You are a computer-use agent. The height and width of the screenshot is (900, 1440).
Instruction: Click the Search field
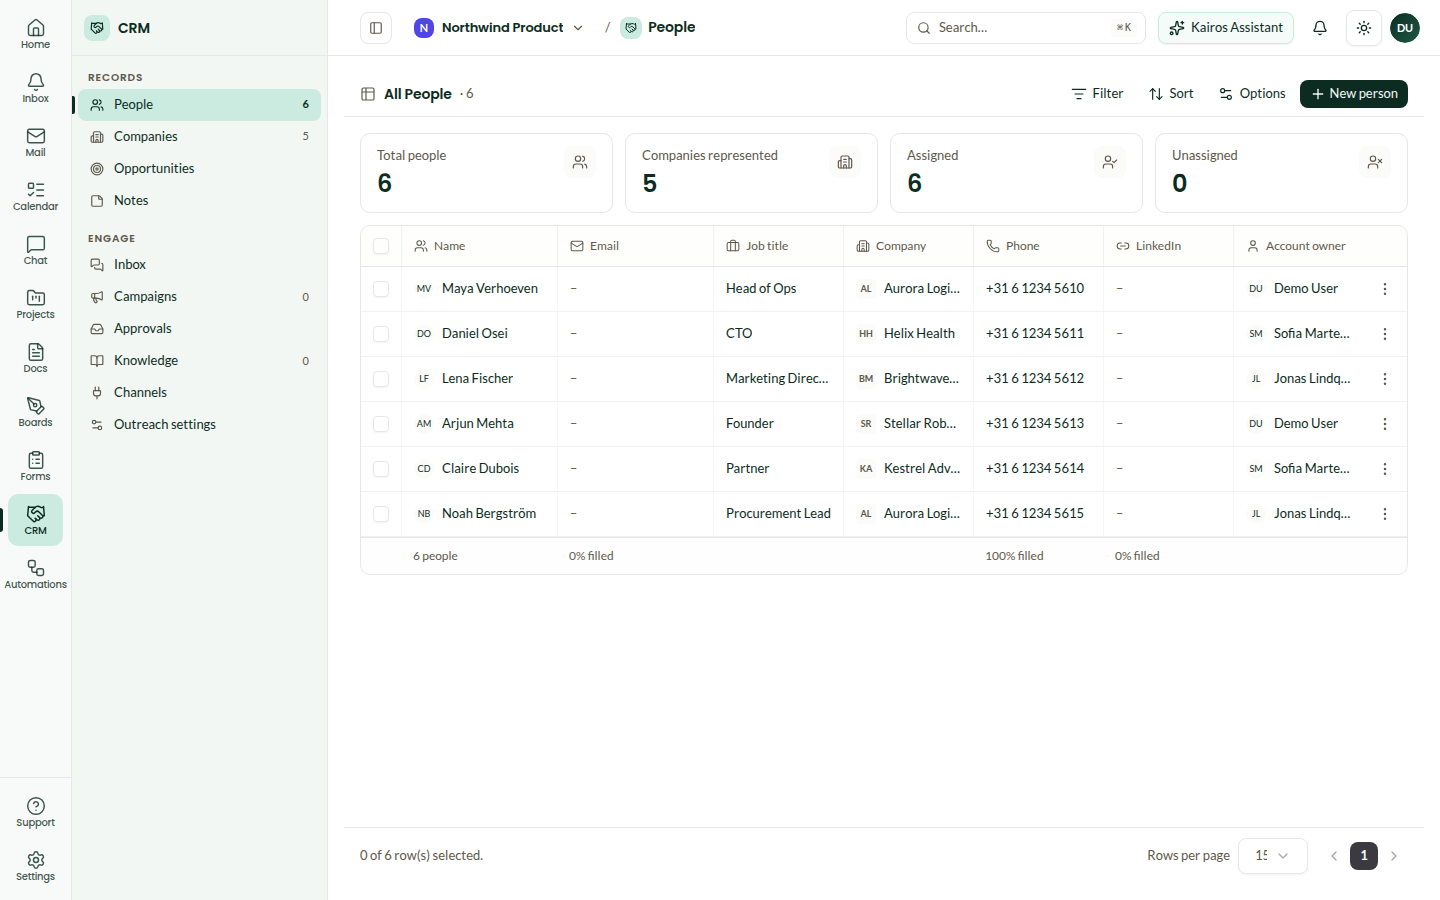point(1025,28)
